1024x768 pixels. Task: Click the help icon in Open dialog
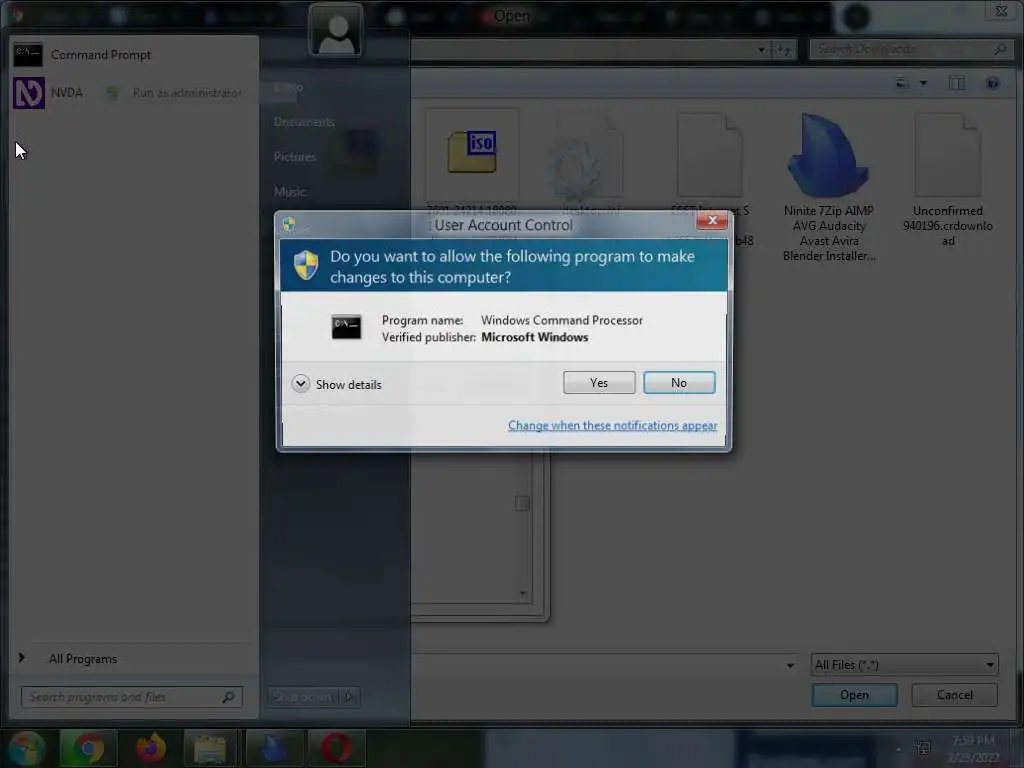point(993,83)
